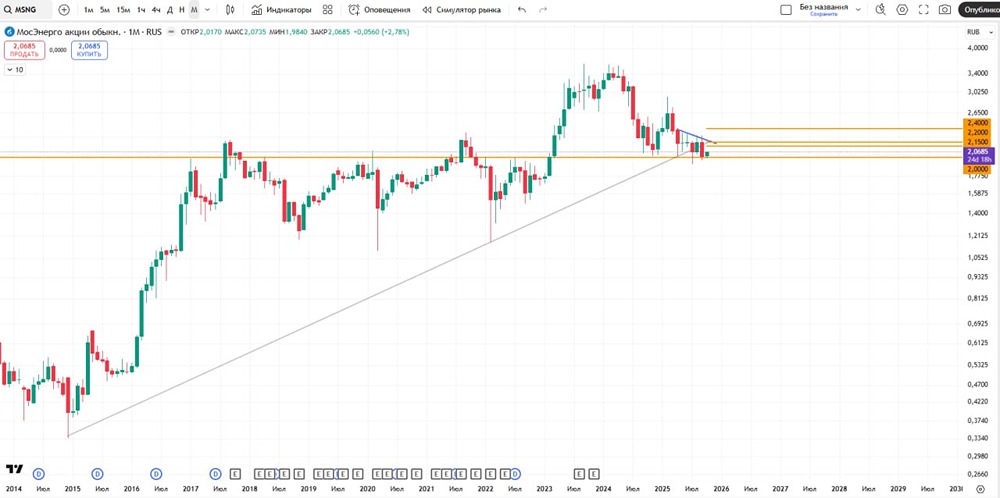This screenshot has width=1000, height=498.
Task: Click the 2,4000 orange price label
Action: click(976, 122)
